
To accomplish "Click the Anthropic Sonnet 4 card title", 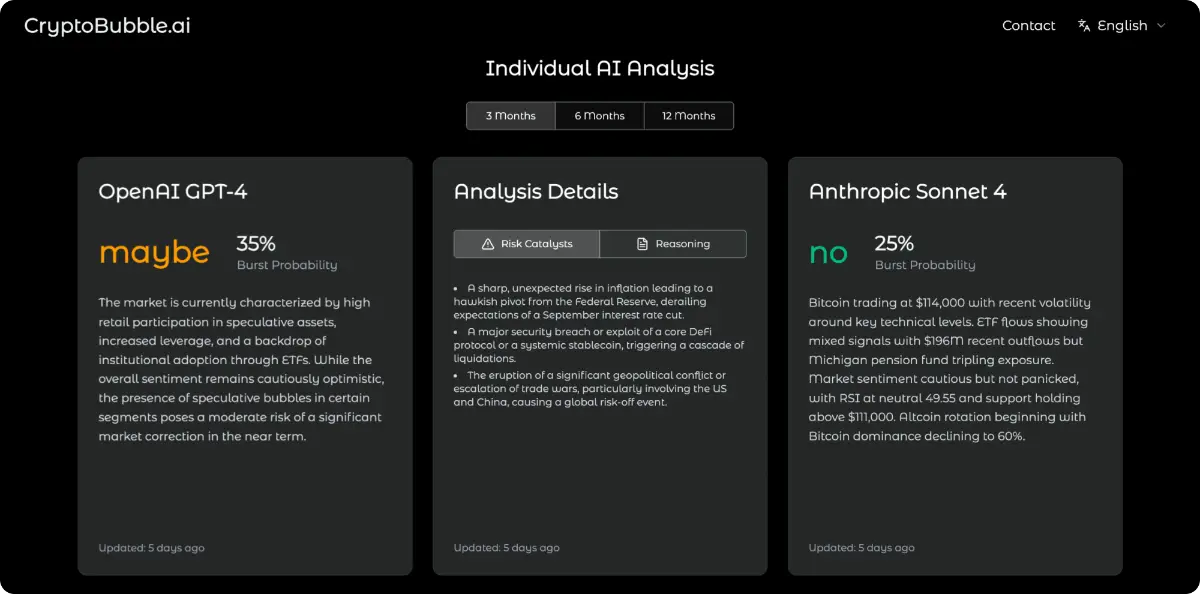I will pos(907,192).
